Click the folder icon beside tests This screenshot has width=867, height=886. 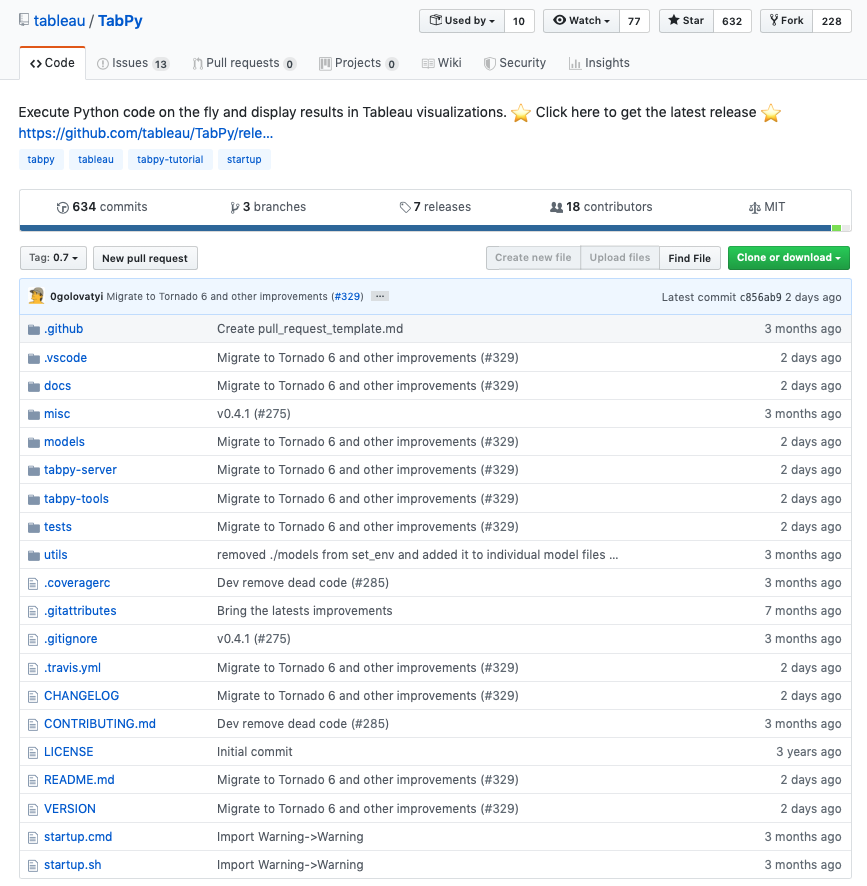point(34,527)
